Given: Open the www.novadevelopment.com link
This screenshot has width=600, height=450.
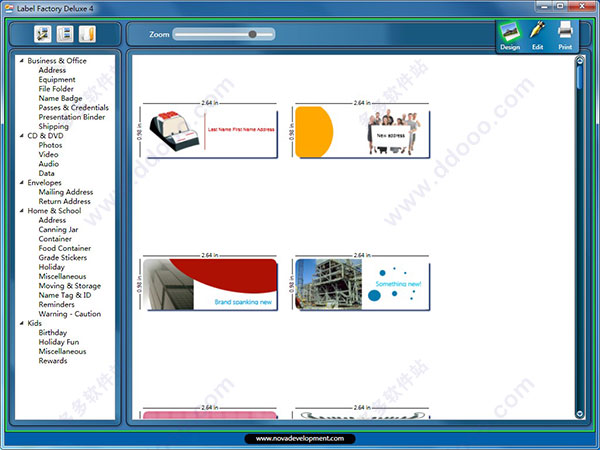Looking at the screenshot, I should [300, 439].
